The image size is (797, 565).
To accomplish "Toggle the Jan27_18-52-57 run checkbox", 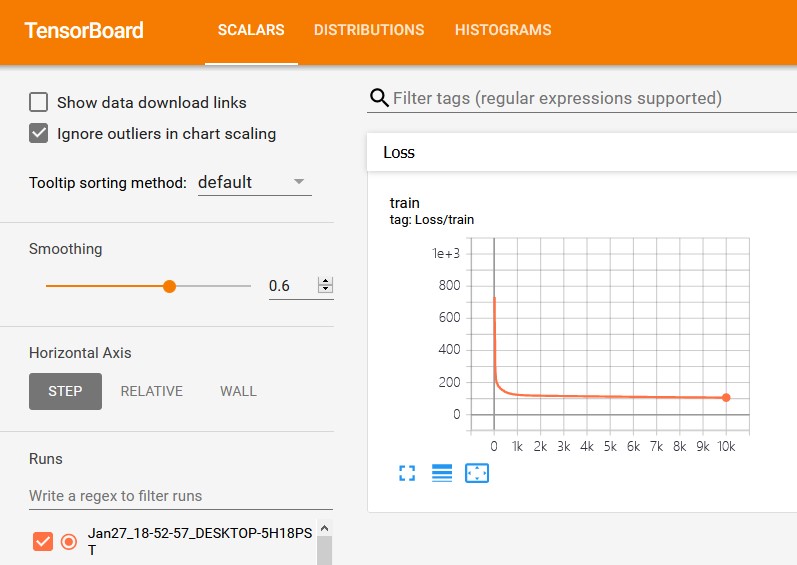I will [x=43, y=541].
